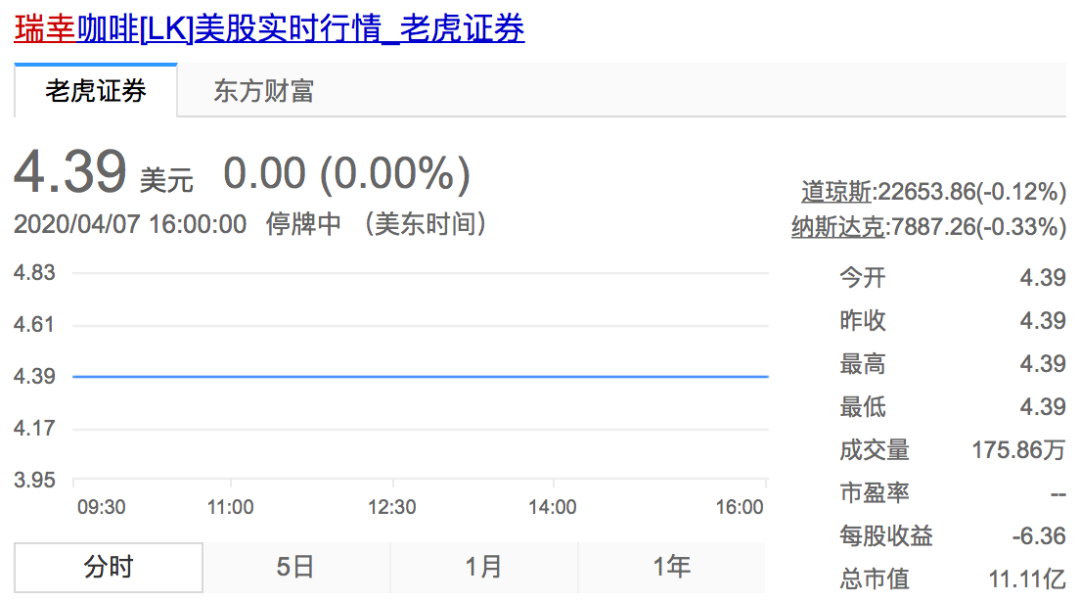
Task: Select the 1月 chart period
Action: click(x=484, y=567)
